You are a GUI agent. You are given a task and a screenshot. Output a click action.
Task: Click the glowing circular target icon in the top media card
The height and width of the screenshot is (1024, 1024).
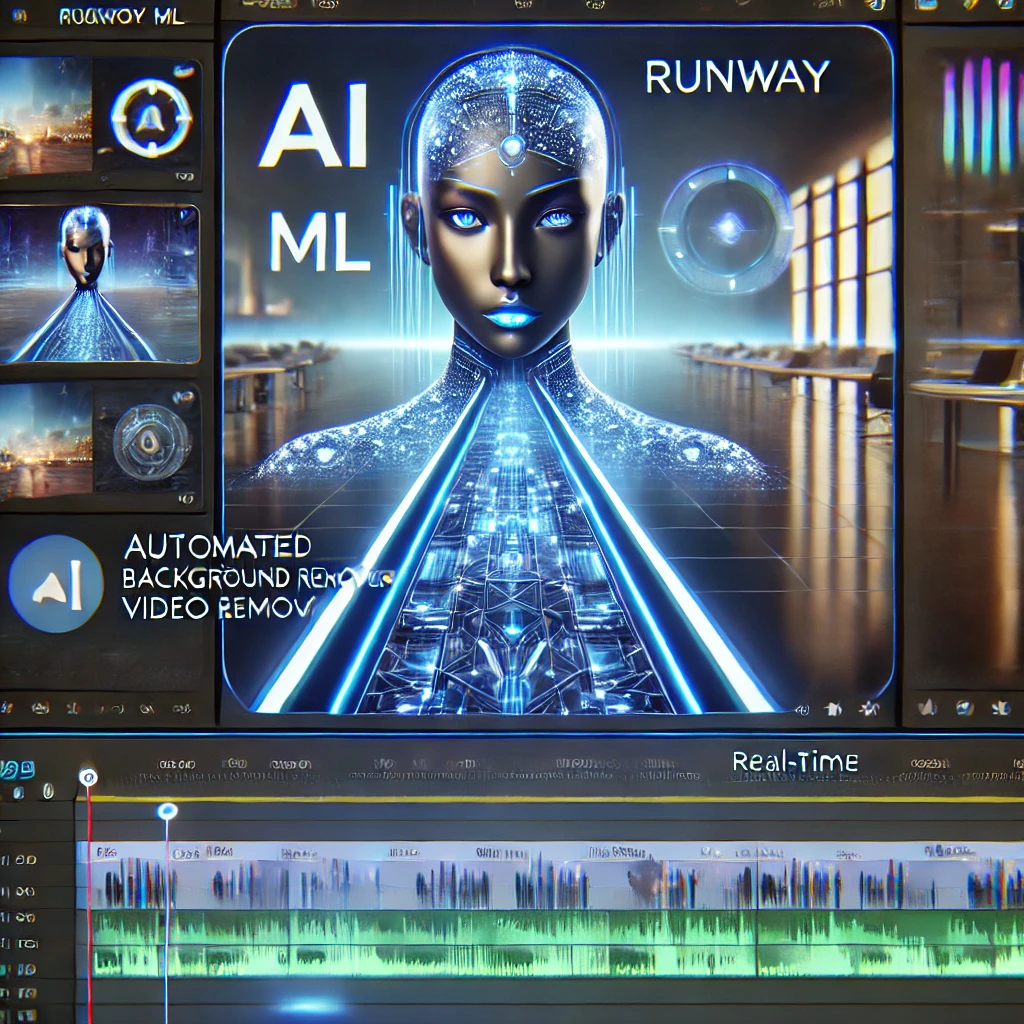pyautogui.click(x=151, y=118)
